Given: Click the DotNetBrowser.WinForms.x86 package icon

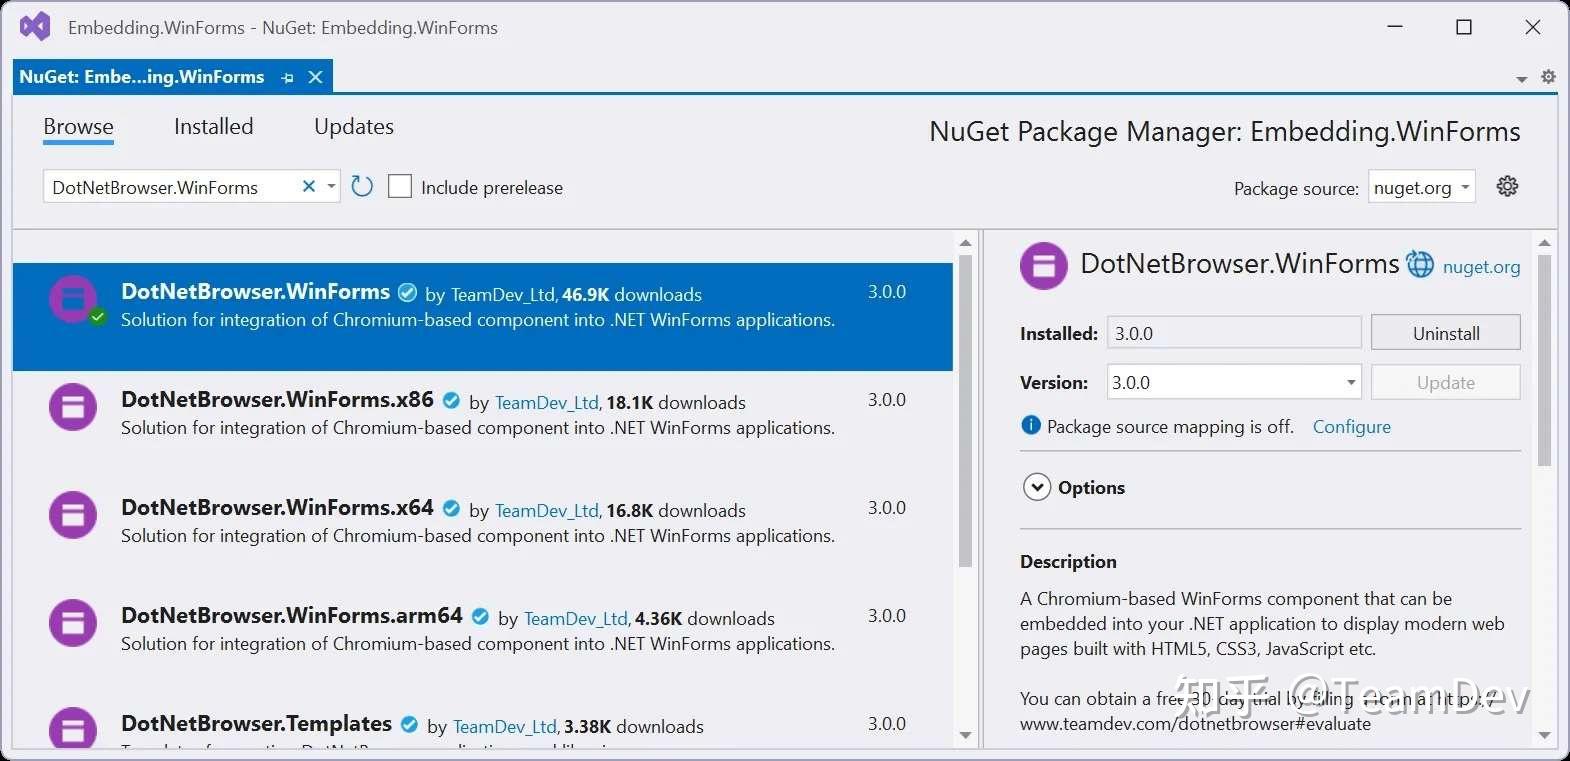Looking at the screenshot, I should coord(73,408).
